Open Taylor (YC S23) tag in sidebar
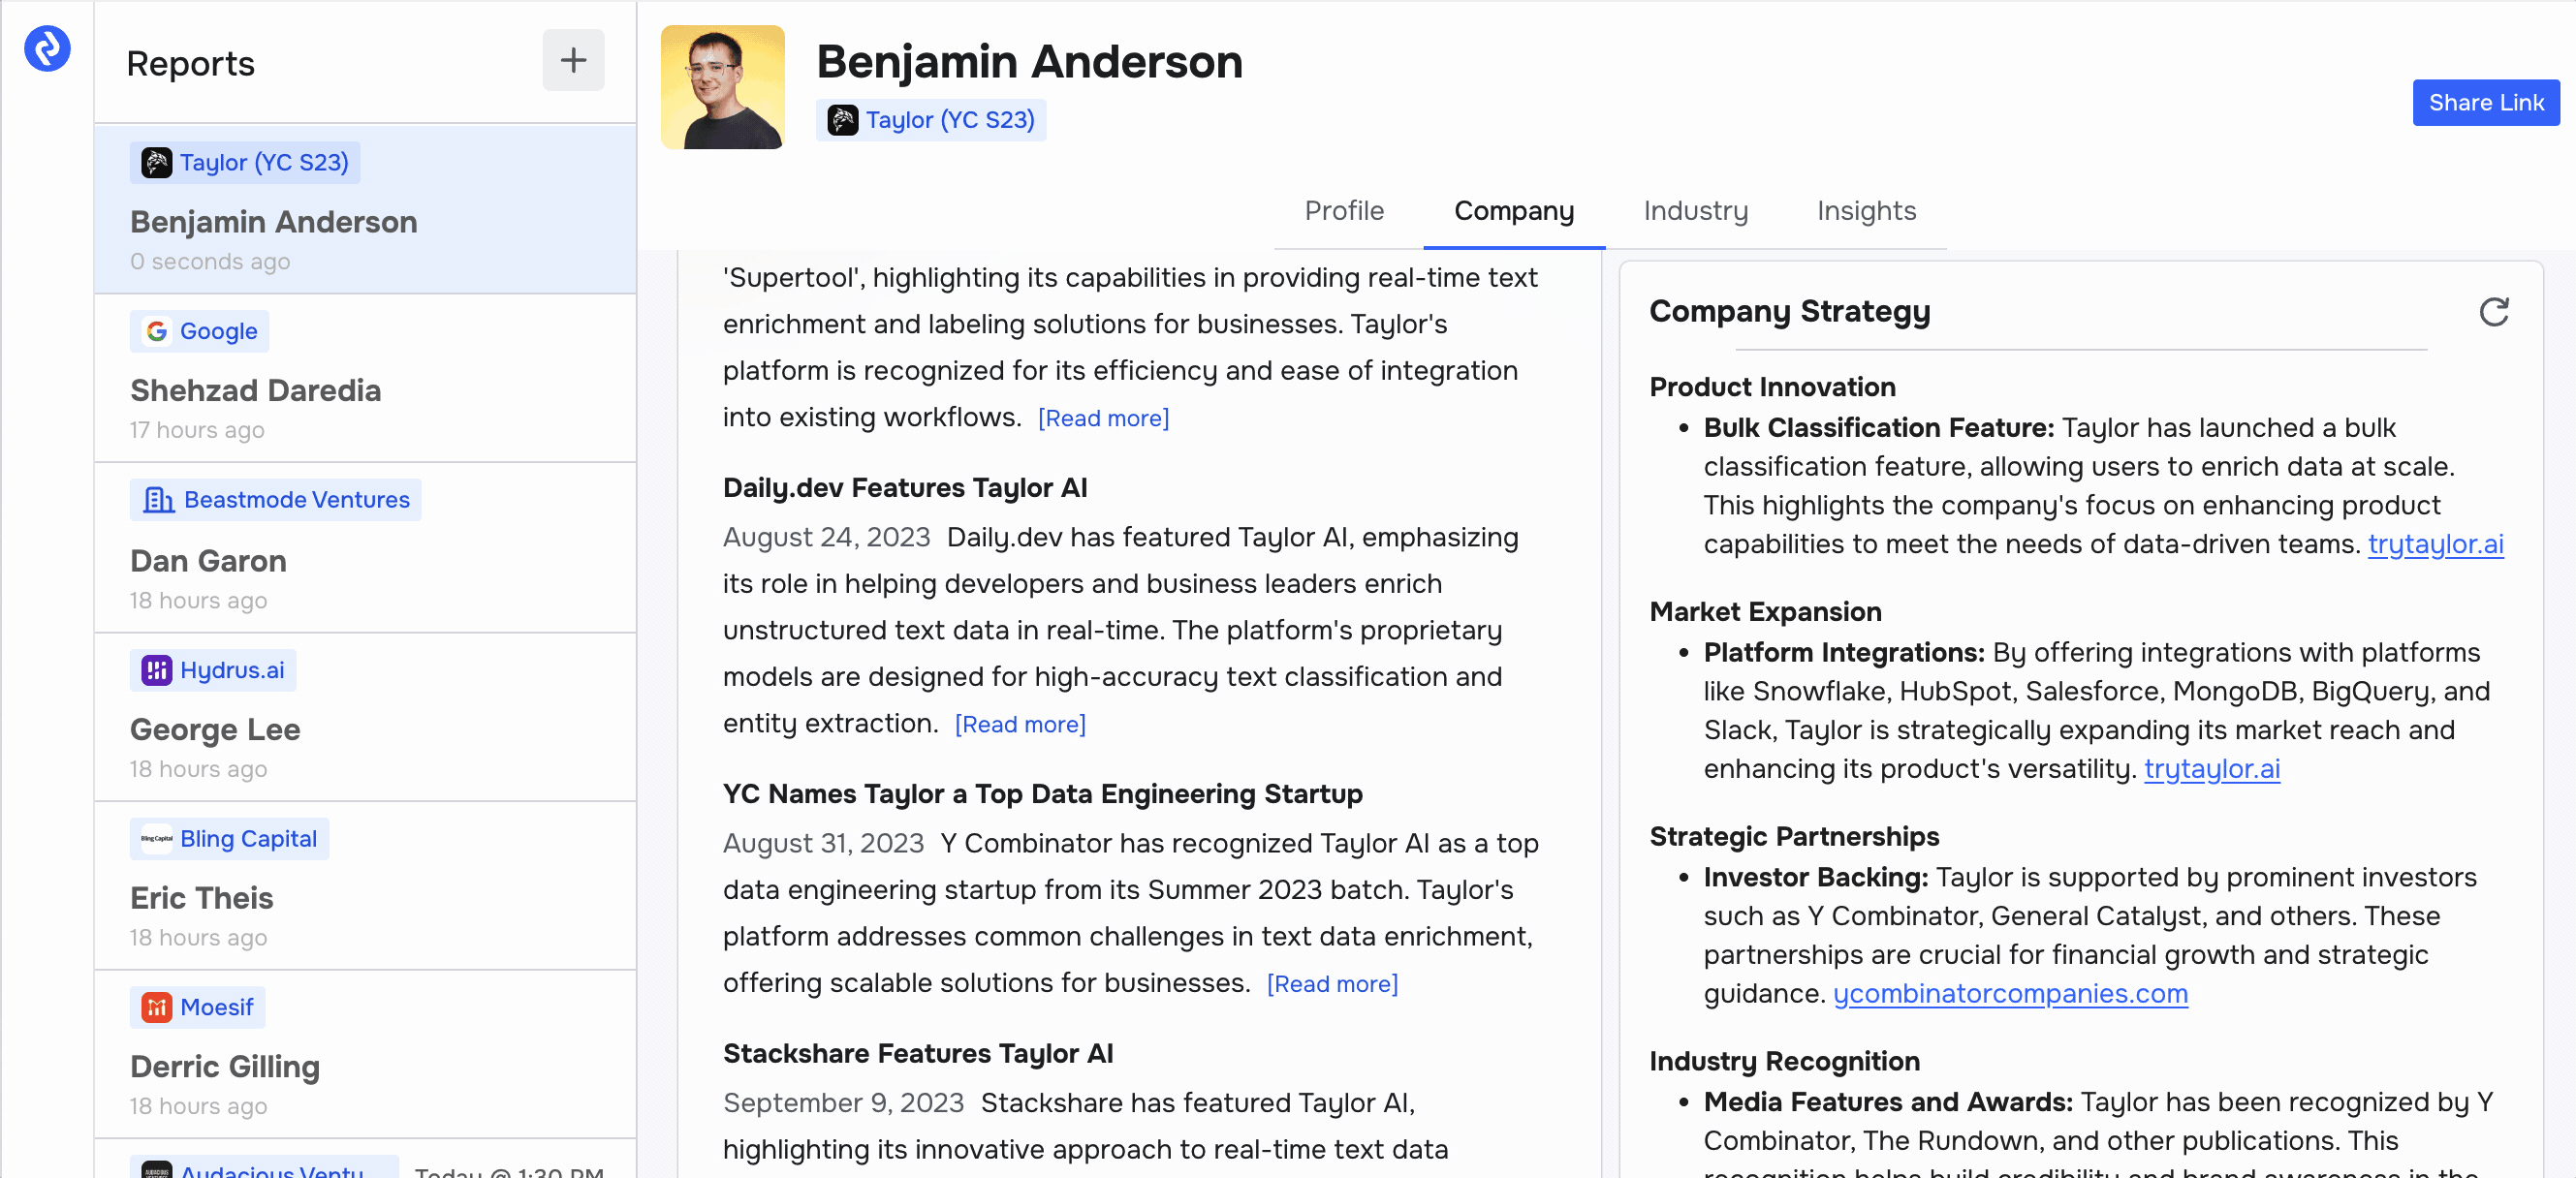Viewport: 2576px width, 1178px height. point(244,162)
